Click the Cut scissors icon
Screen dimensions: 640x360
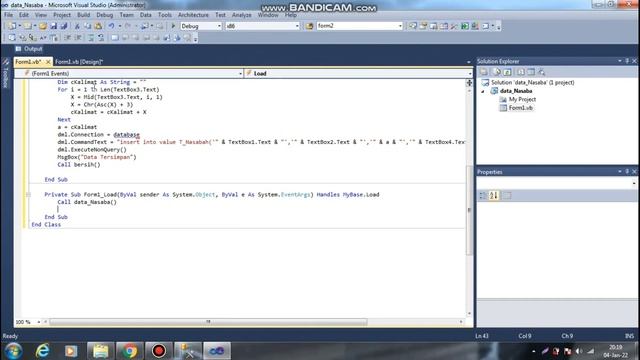click(x=77, y=26)
